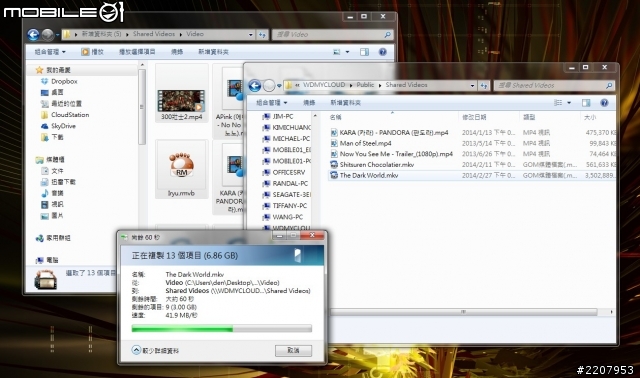Click Forward arrow in Shared Videos window
The width and height of the screenshot is (640, 378).
click(269, 86)
